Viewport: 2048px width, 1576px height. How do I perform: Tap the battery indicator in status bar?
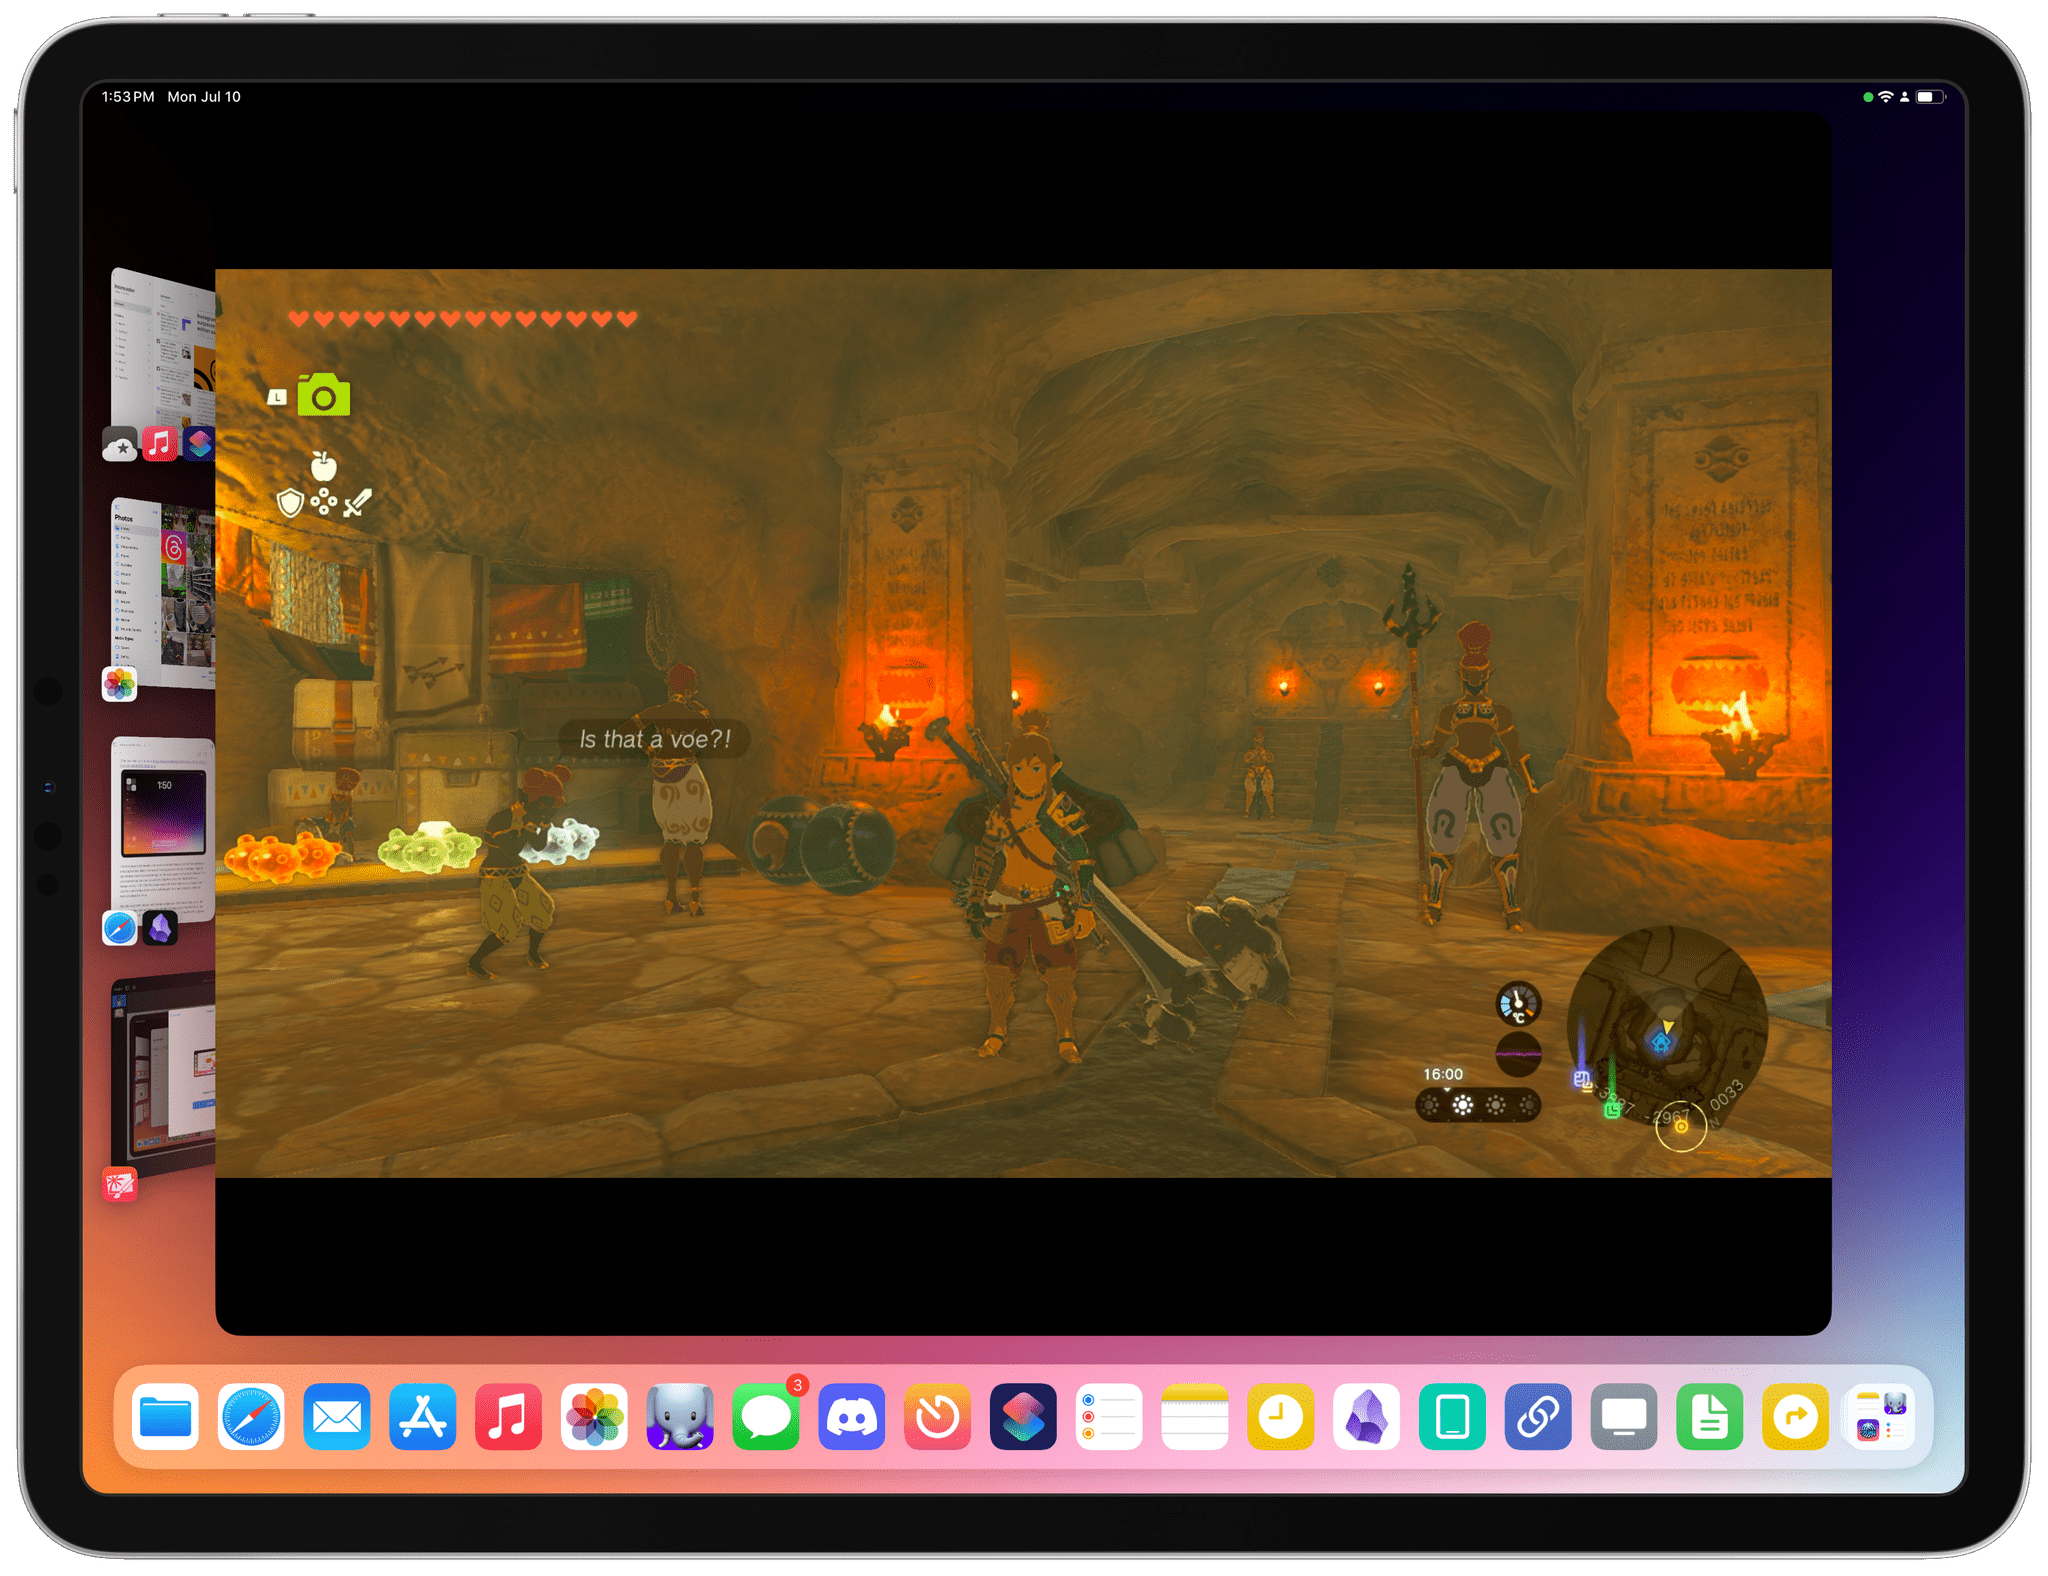(x=1931, y=97)
